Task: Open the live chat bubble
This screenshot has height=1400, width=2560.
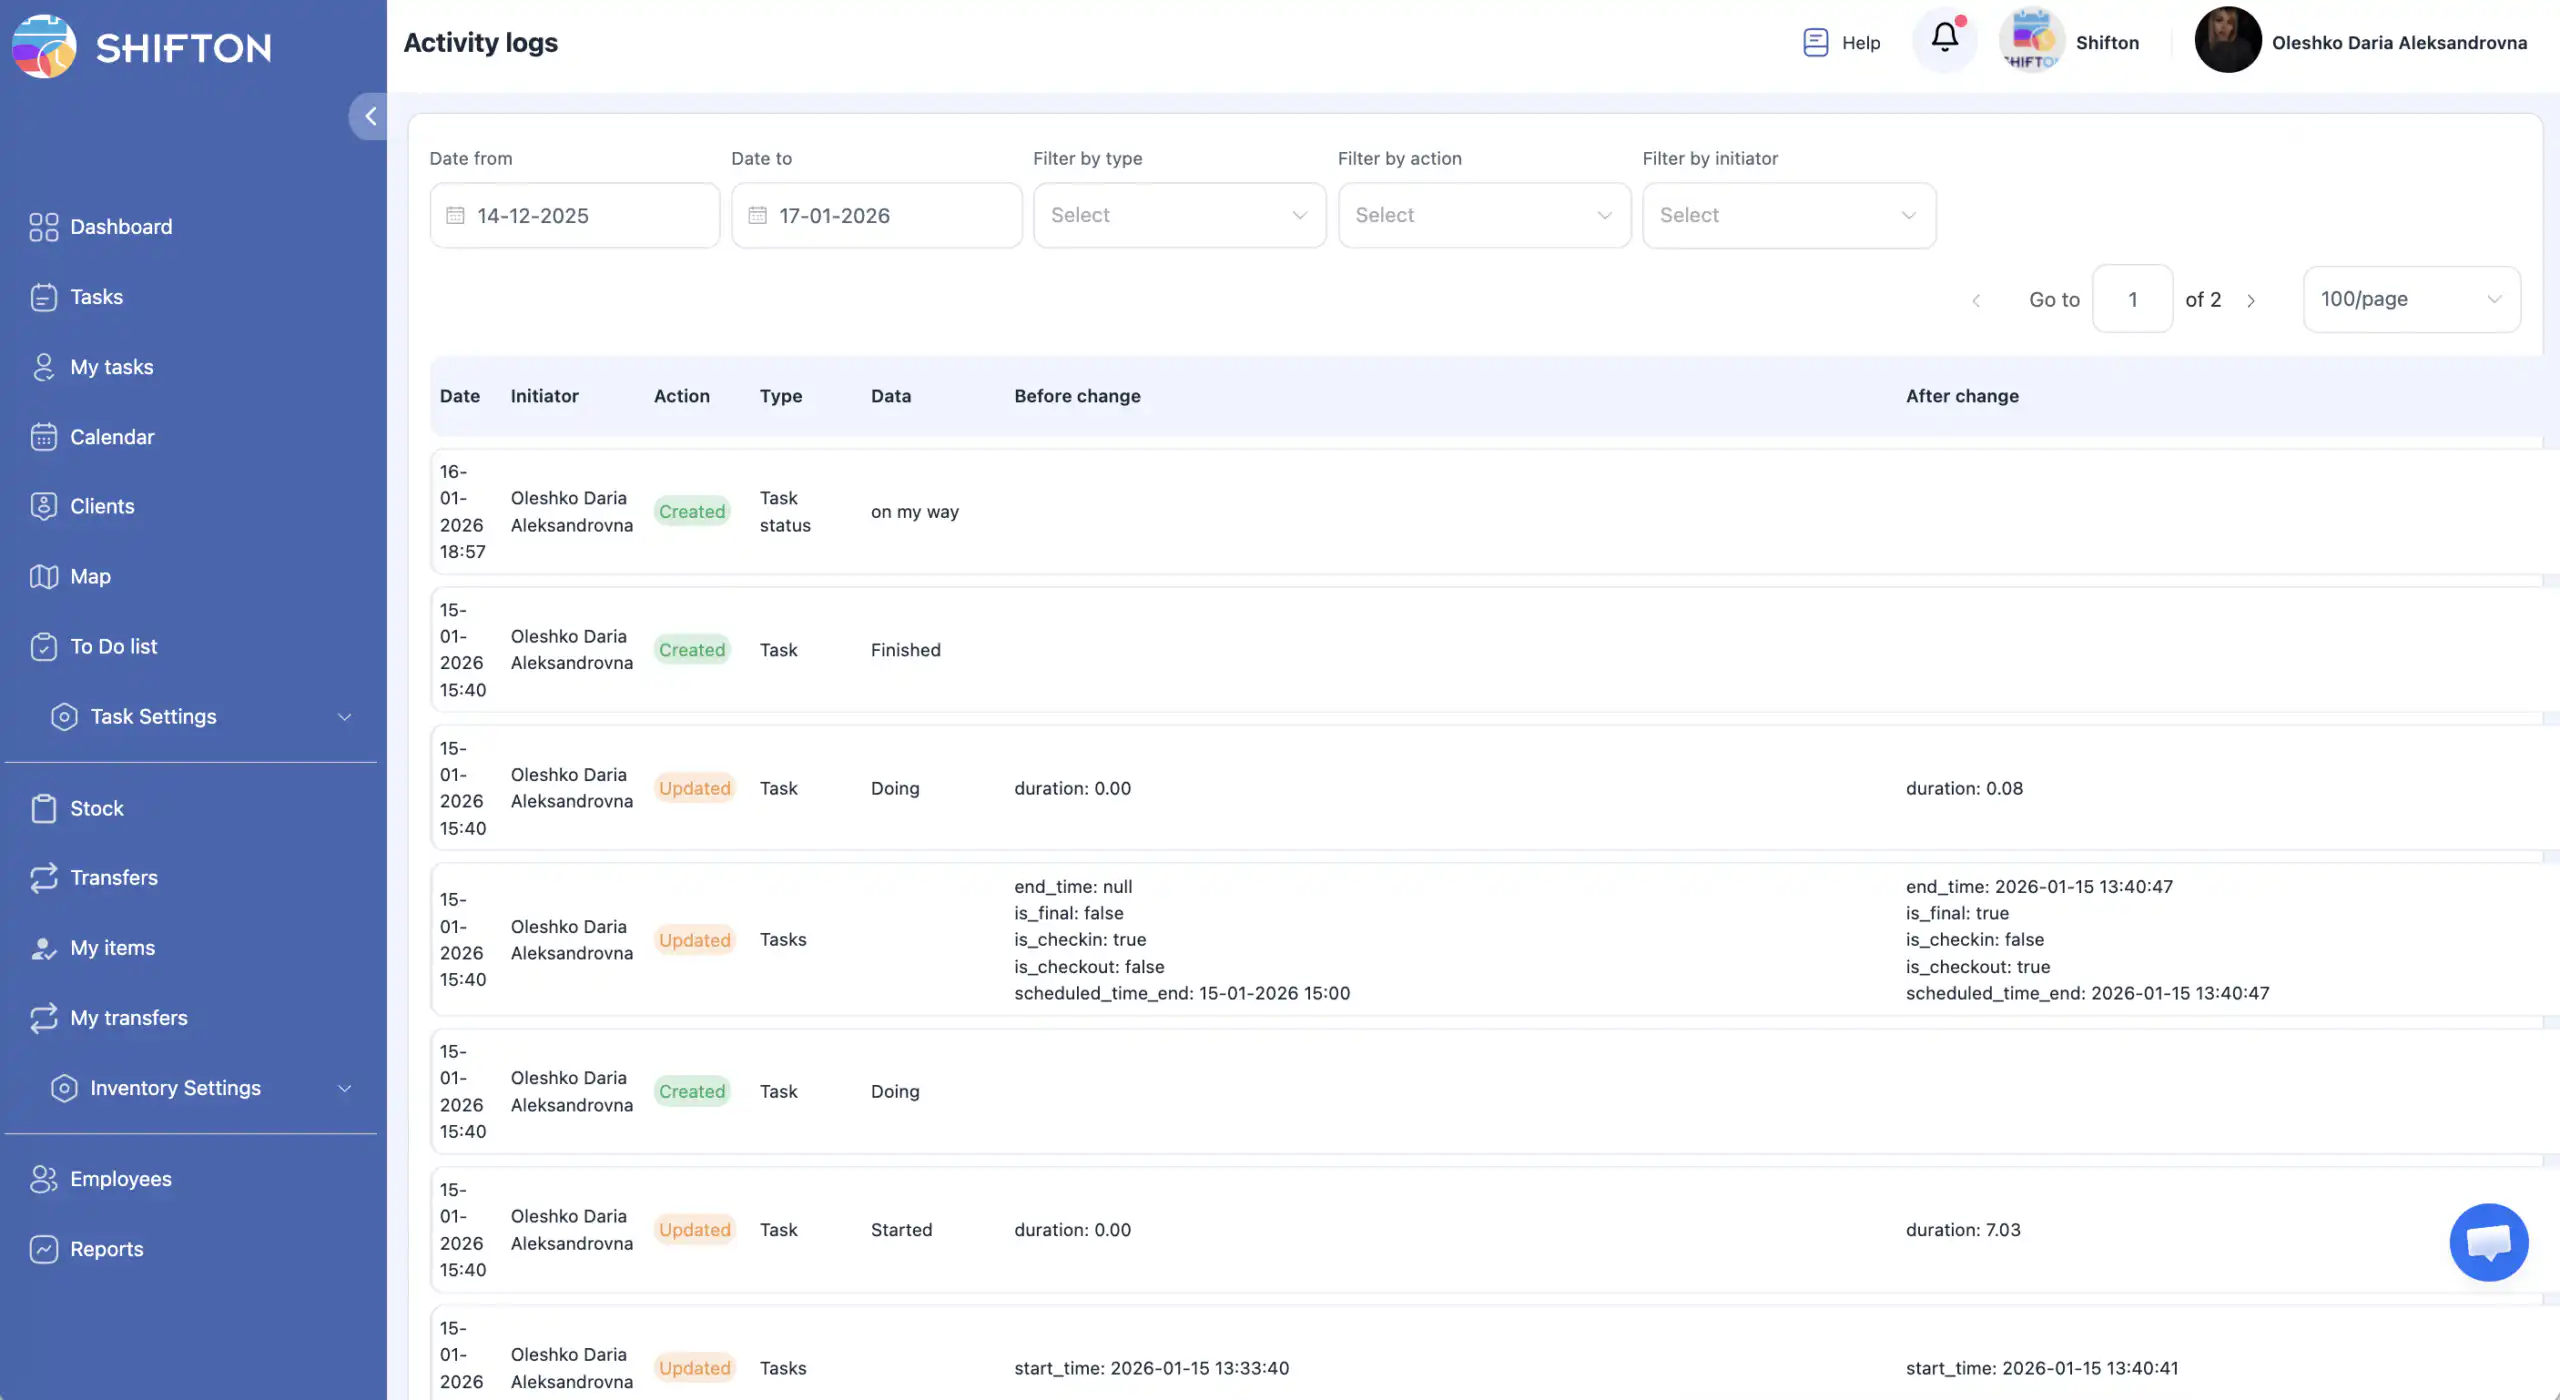Action: (2488, 1241)
